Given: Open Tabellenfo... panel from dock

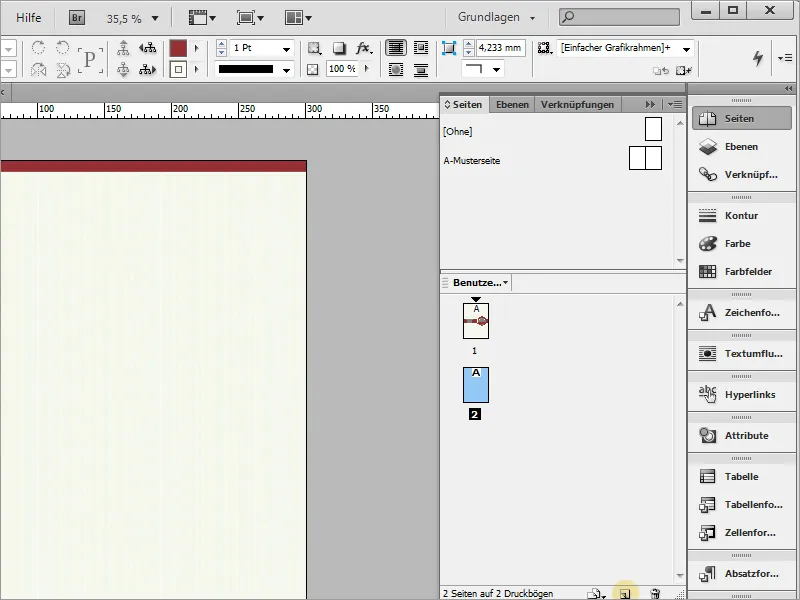Looking at the screenshot, I should pos(741,505).
